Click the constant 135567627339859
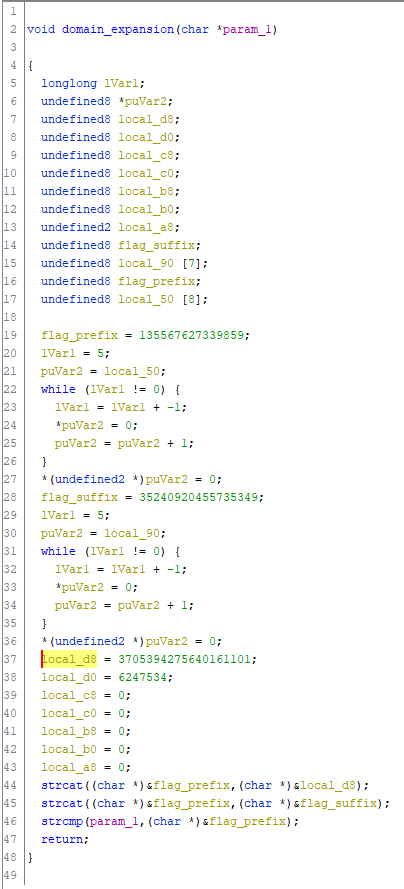The height and width of the screenshot is (889, 404). point(191,336)
